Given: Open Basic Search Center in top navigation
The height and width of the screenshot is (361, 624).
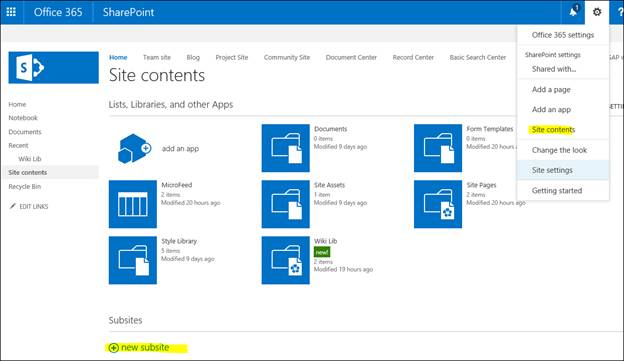Looking at the screenshot, I should pos(478,57).
